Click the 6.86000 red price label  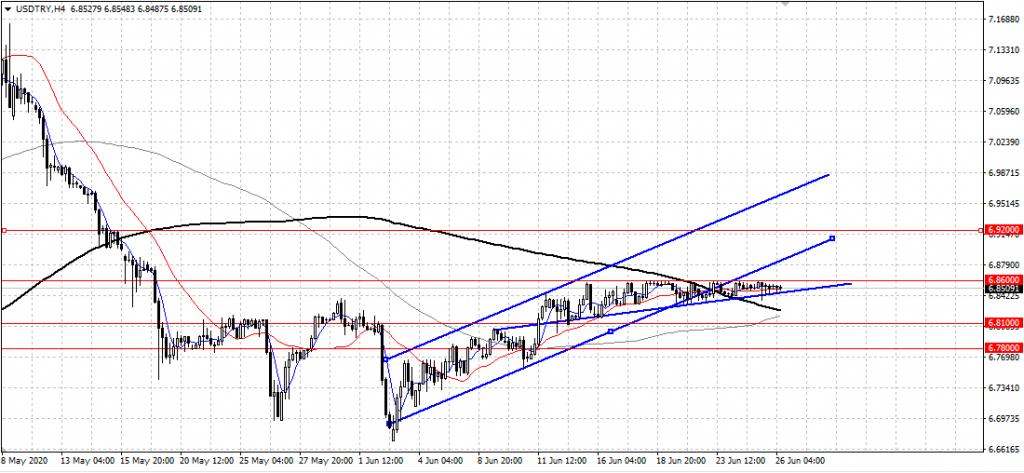pos(1002,280)
